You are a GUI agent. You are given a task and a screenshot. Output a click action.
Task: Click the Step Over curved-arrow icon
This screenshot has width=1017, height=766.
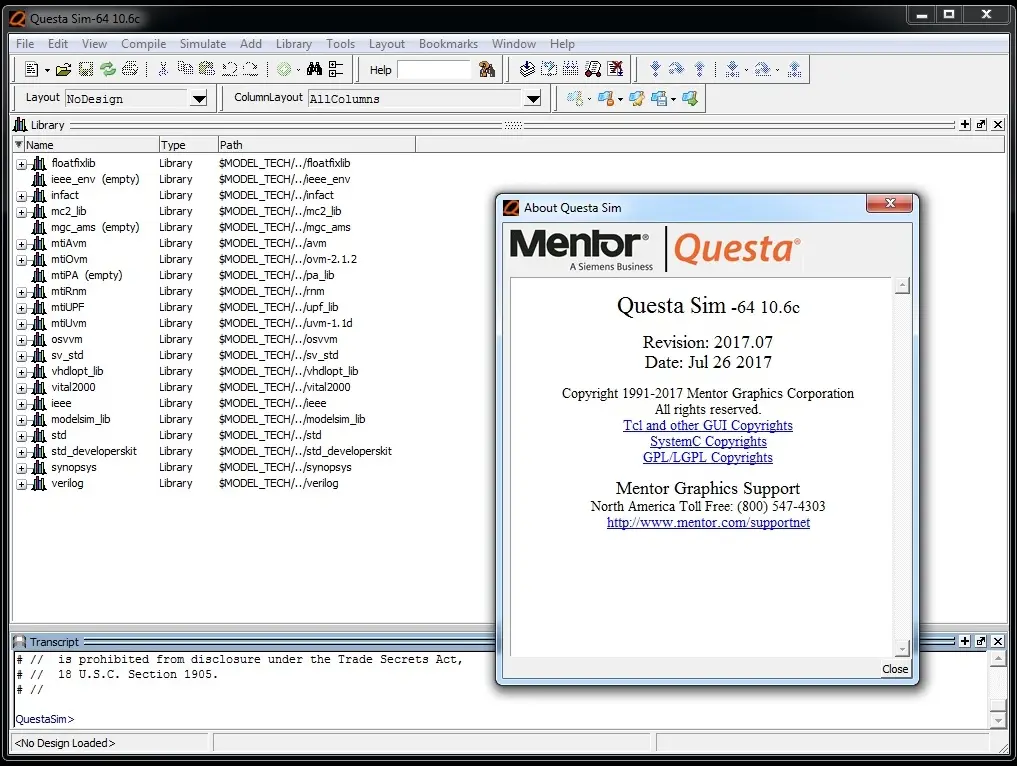pyautogui.click(x=676, y=69)
